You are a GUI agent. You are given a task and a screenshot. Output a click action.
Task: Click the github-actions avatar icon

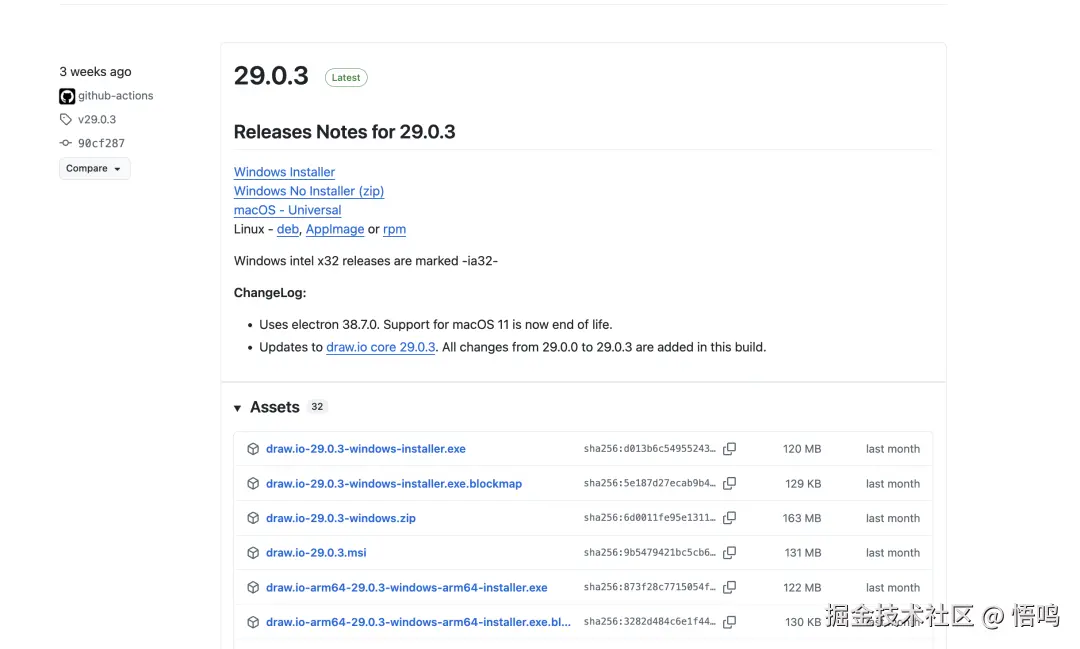coord(67,96)
